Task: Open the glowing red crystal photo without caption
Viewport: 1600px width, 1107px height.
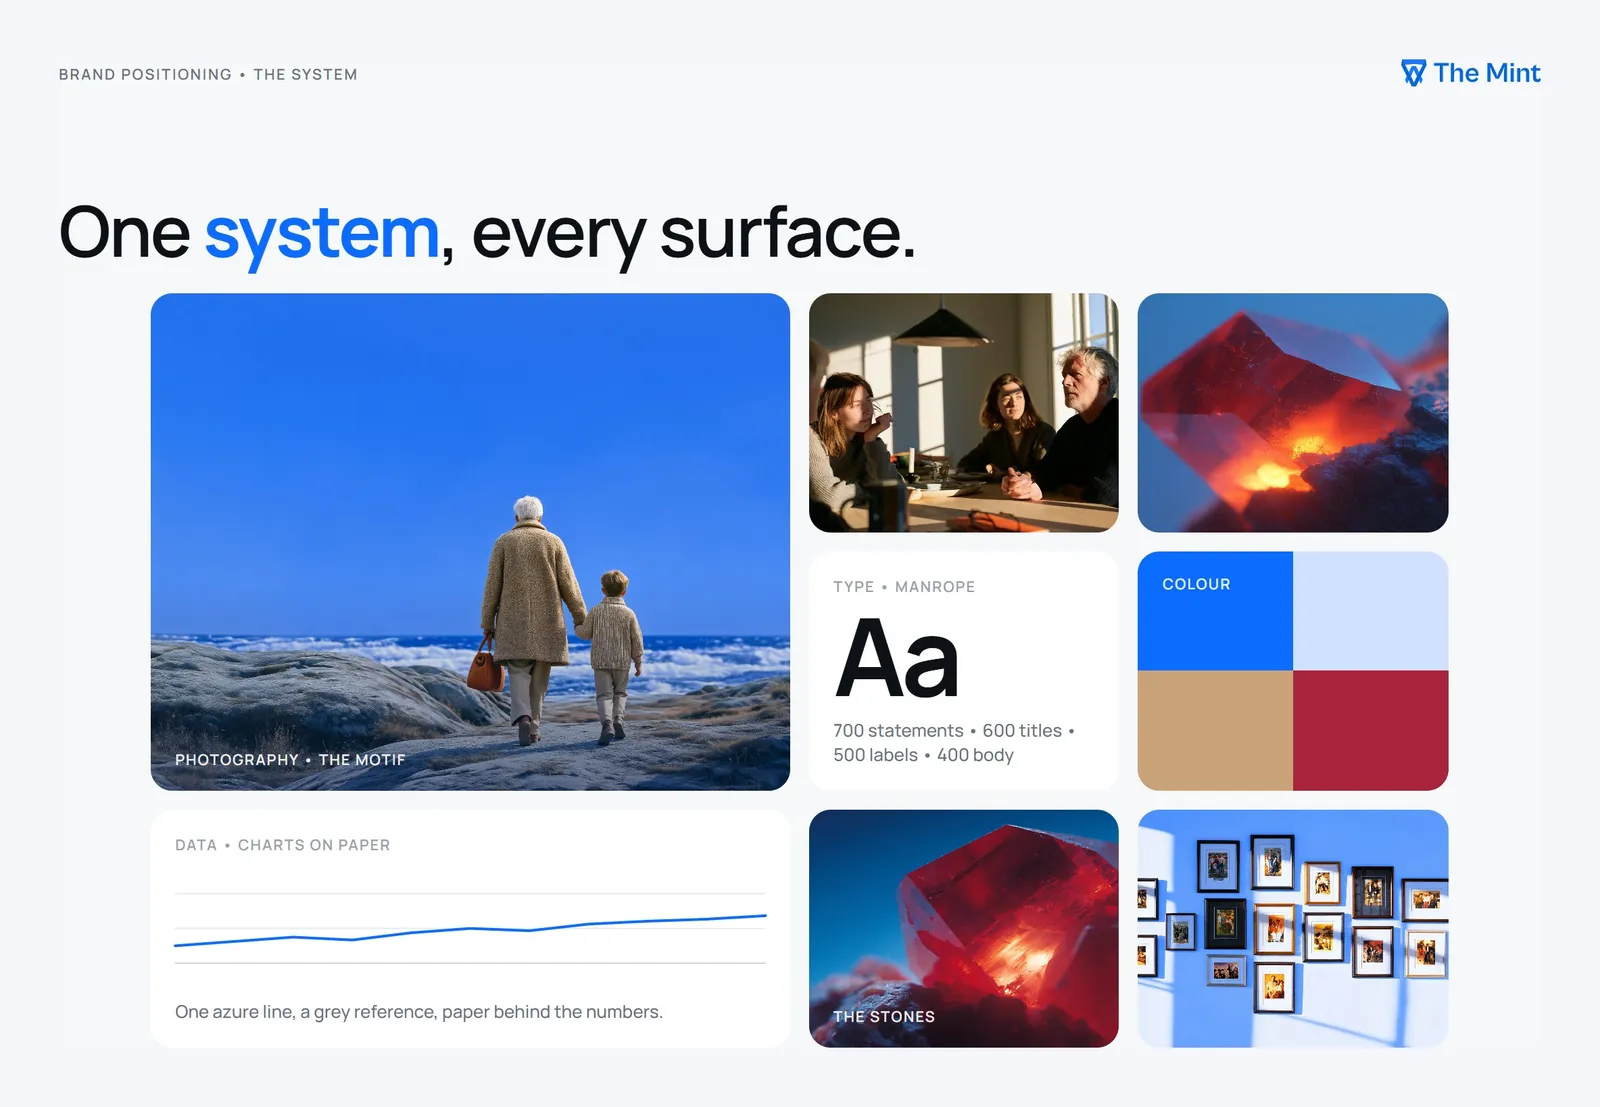Action: (1293, 412)
